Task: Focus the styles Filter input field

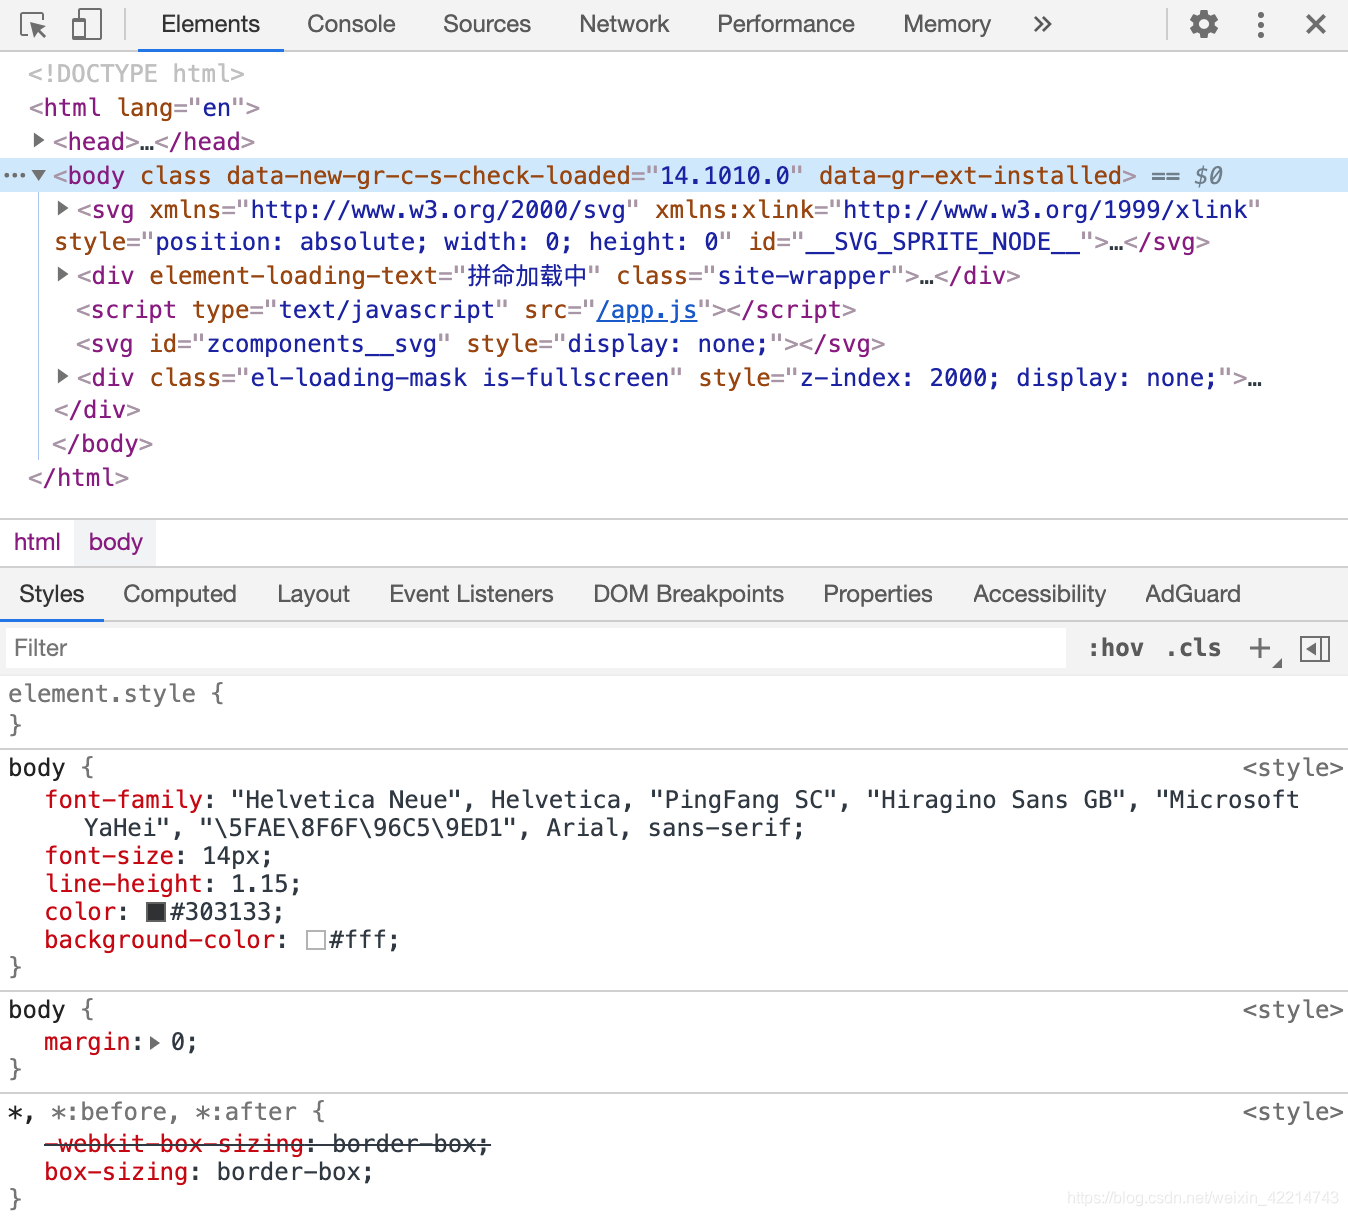Action: (536, 648)
